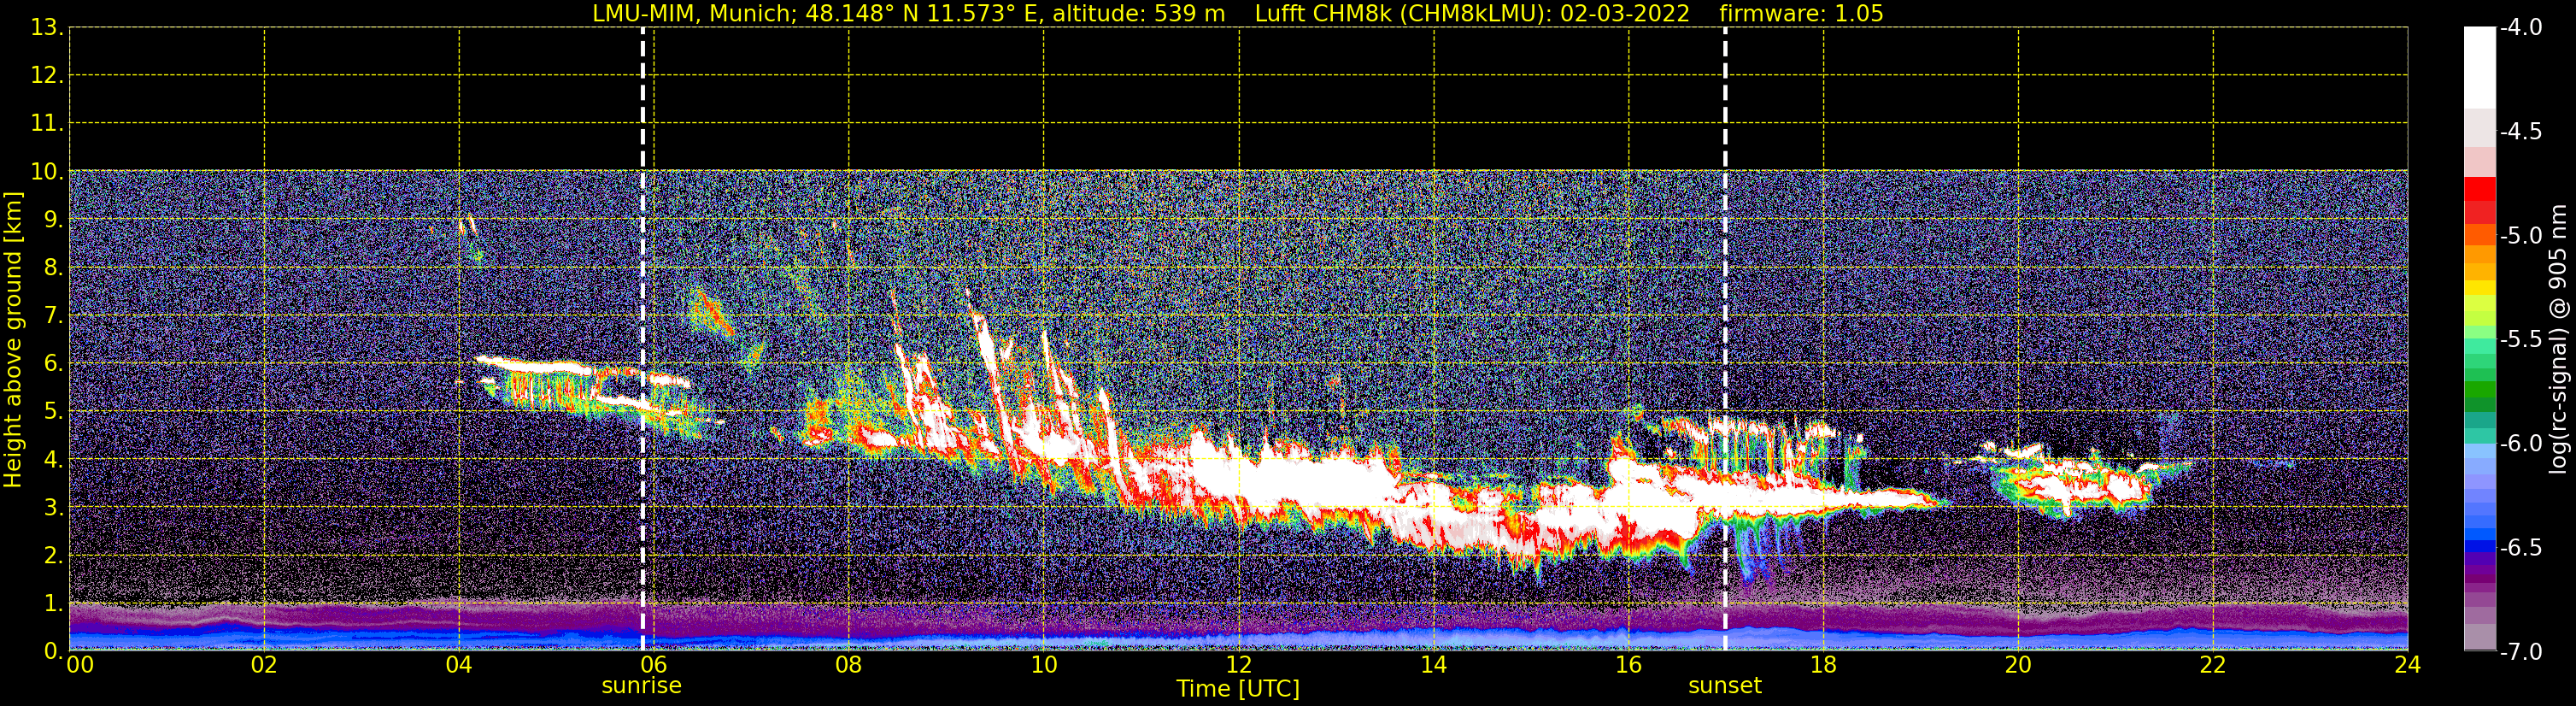Click the '2.' height axis tick label
This screenshot has width=2576, height=706.
[54, 556]
